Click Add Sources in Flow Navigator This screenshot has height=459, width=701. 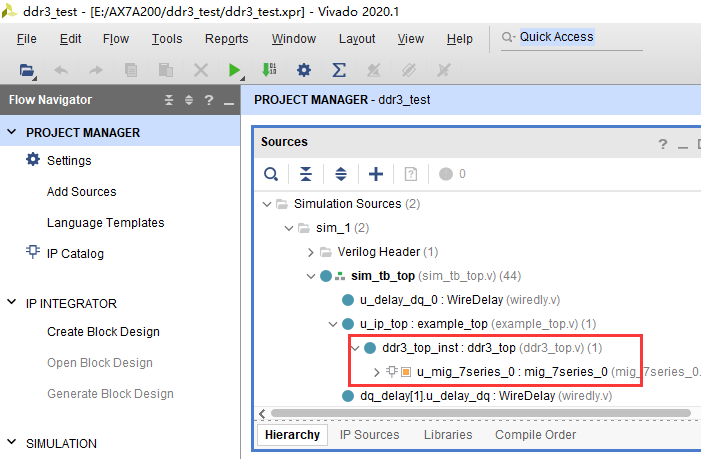[81, 192]
